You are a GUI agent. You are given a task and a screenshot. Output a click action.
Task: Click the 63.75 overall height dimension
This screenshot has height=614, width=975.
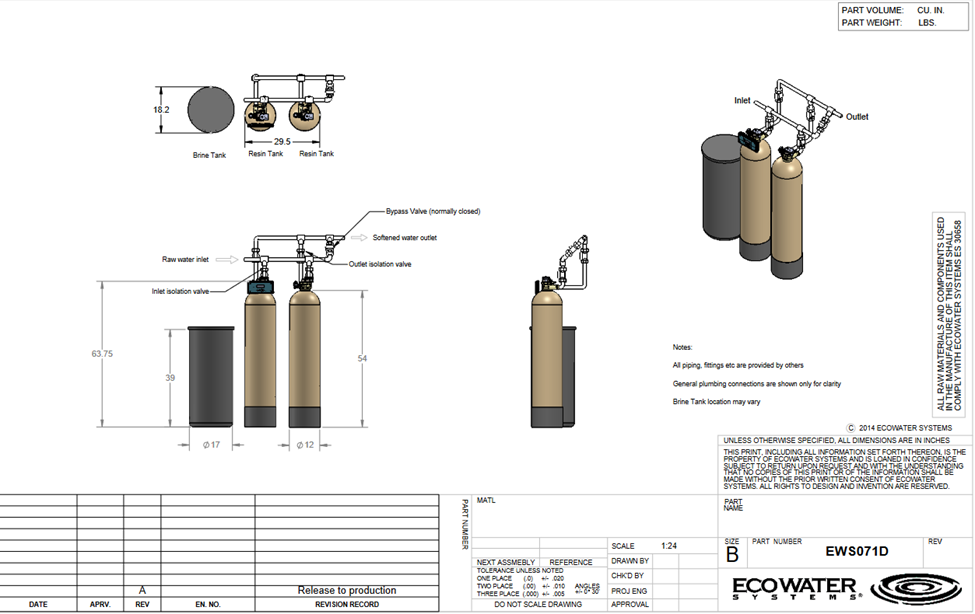(x=102, y=353)
